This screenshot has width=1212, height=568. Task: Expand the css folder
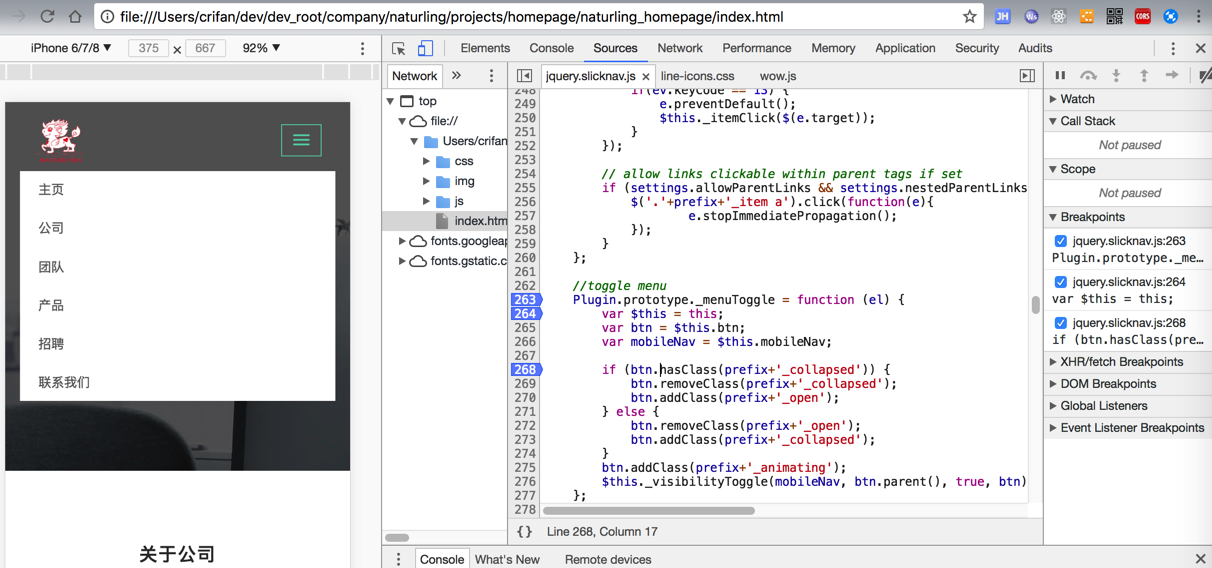pos(427,161)
